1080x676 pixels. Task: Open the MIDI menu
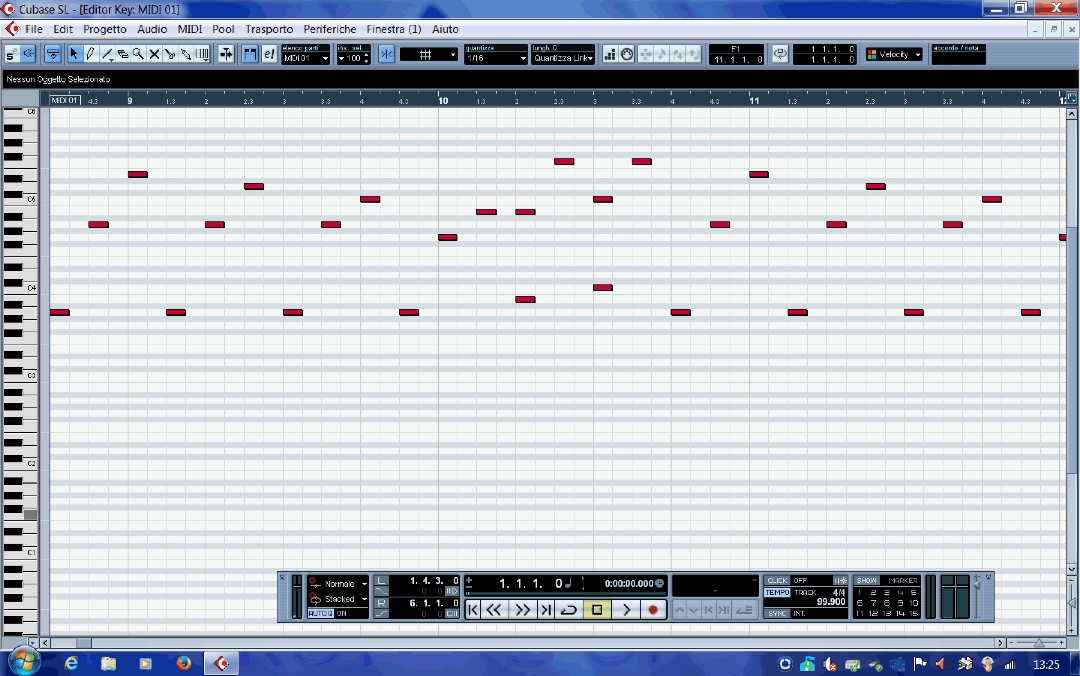coord(189,29)
